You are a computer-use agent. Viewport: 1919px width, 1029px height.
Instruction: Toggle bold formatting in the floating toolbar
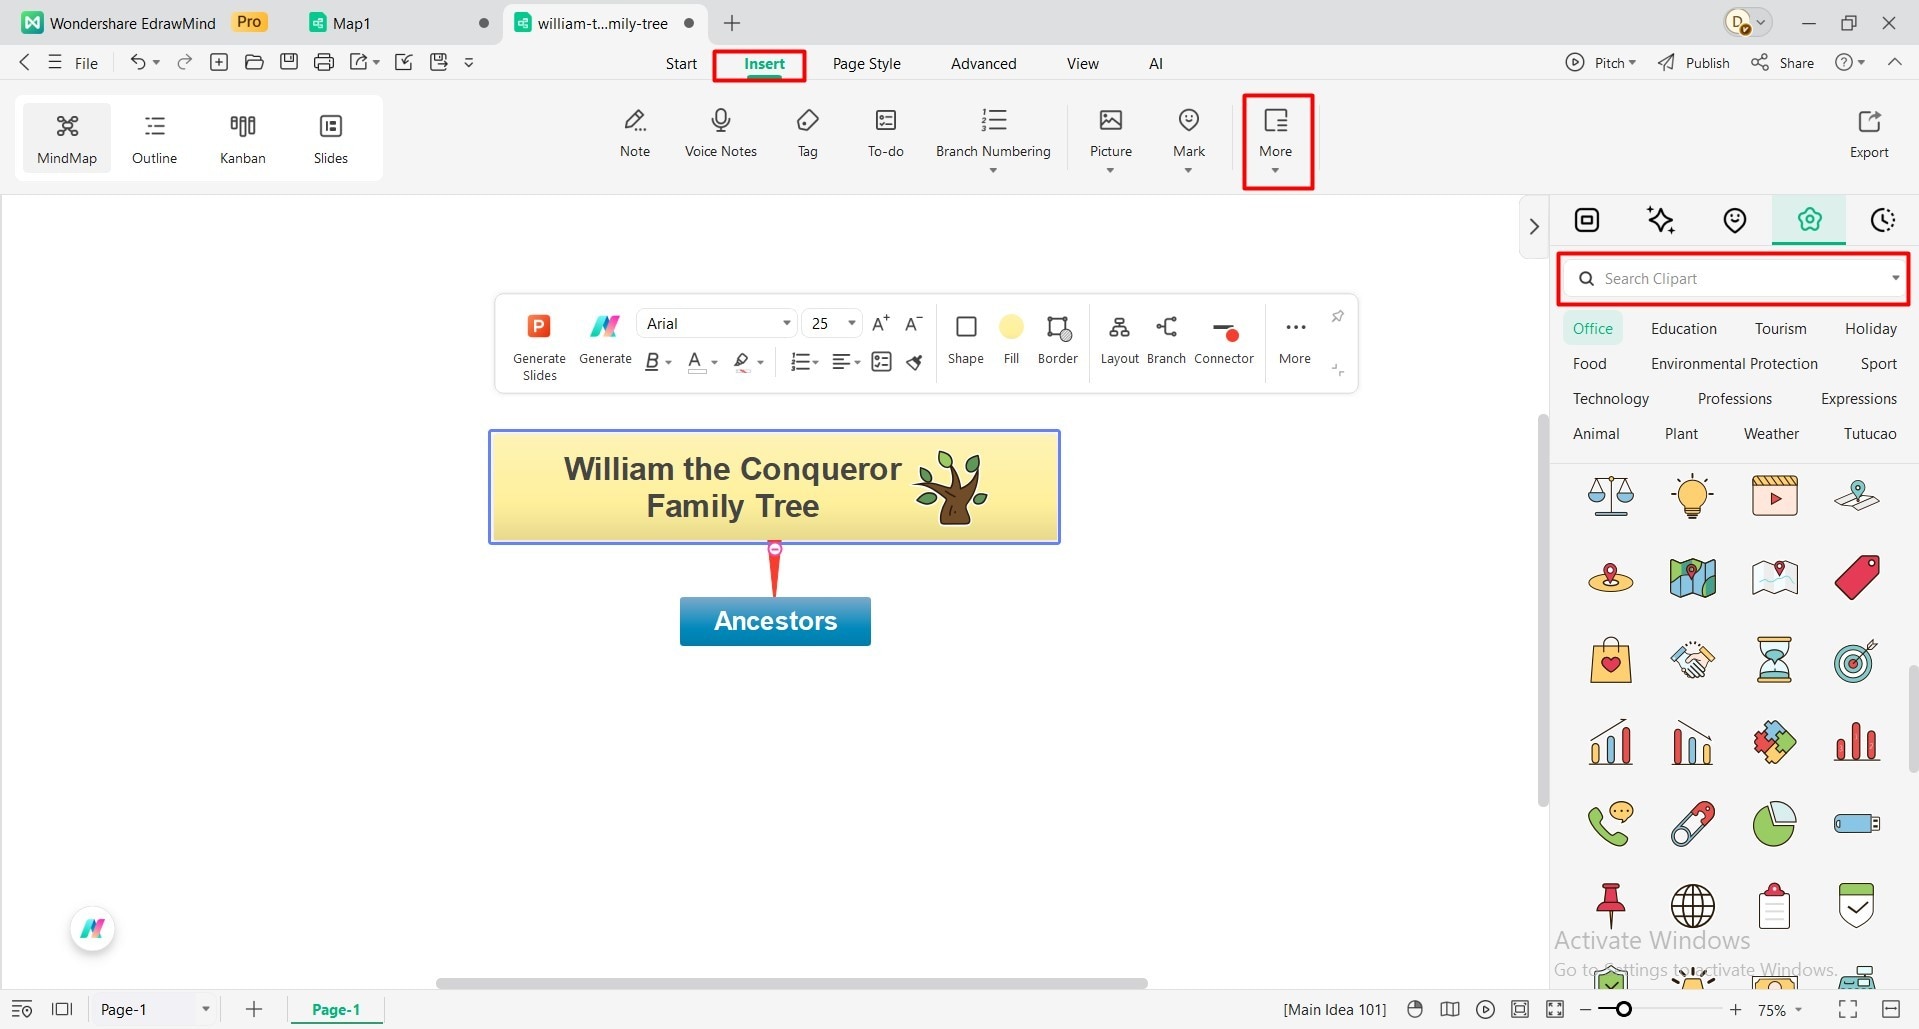coord(652,361)
